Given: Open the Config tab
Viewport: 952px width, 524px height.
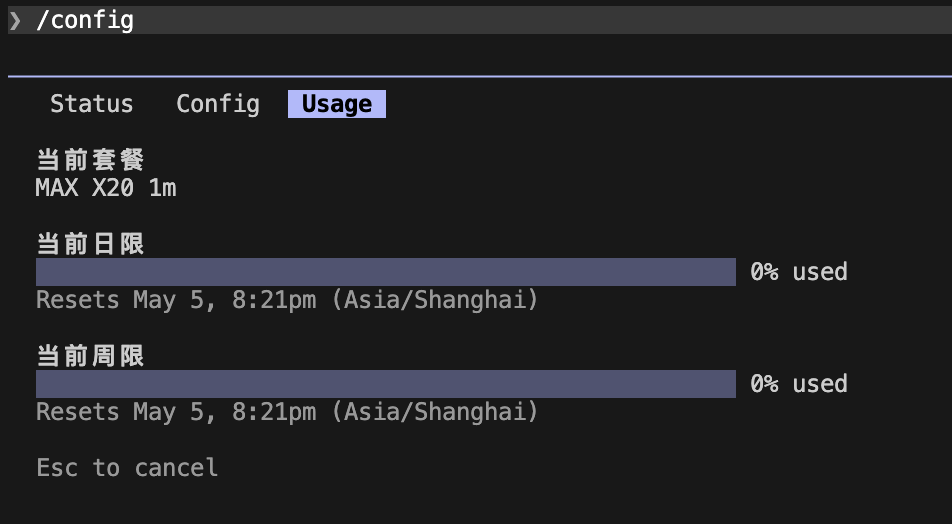Looking at the screenshot, I should [218, 104].
